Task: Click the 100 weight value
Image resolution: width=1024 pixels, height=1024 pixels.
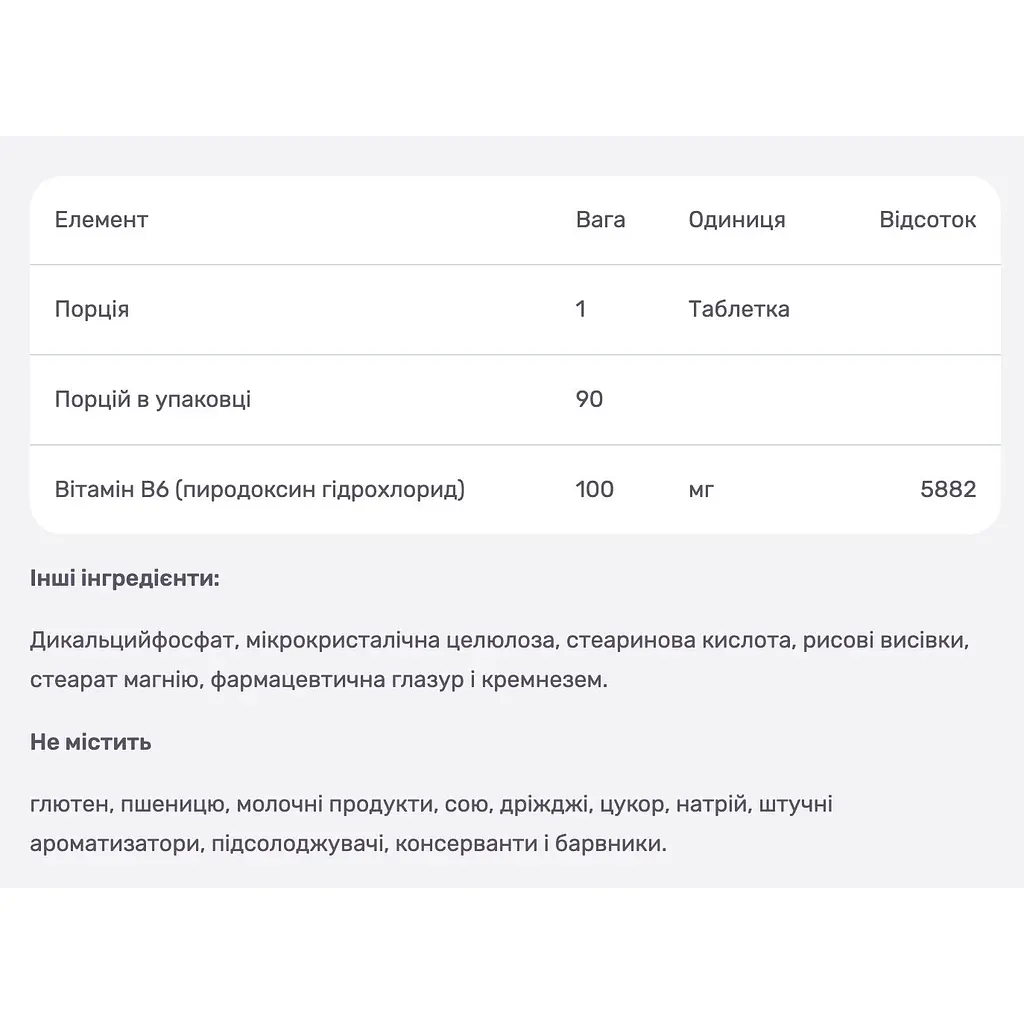Action: click(594, 489)
